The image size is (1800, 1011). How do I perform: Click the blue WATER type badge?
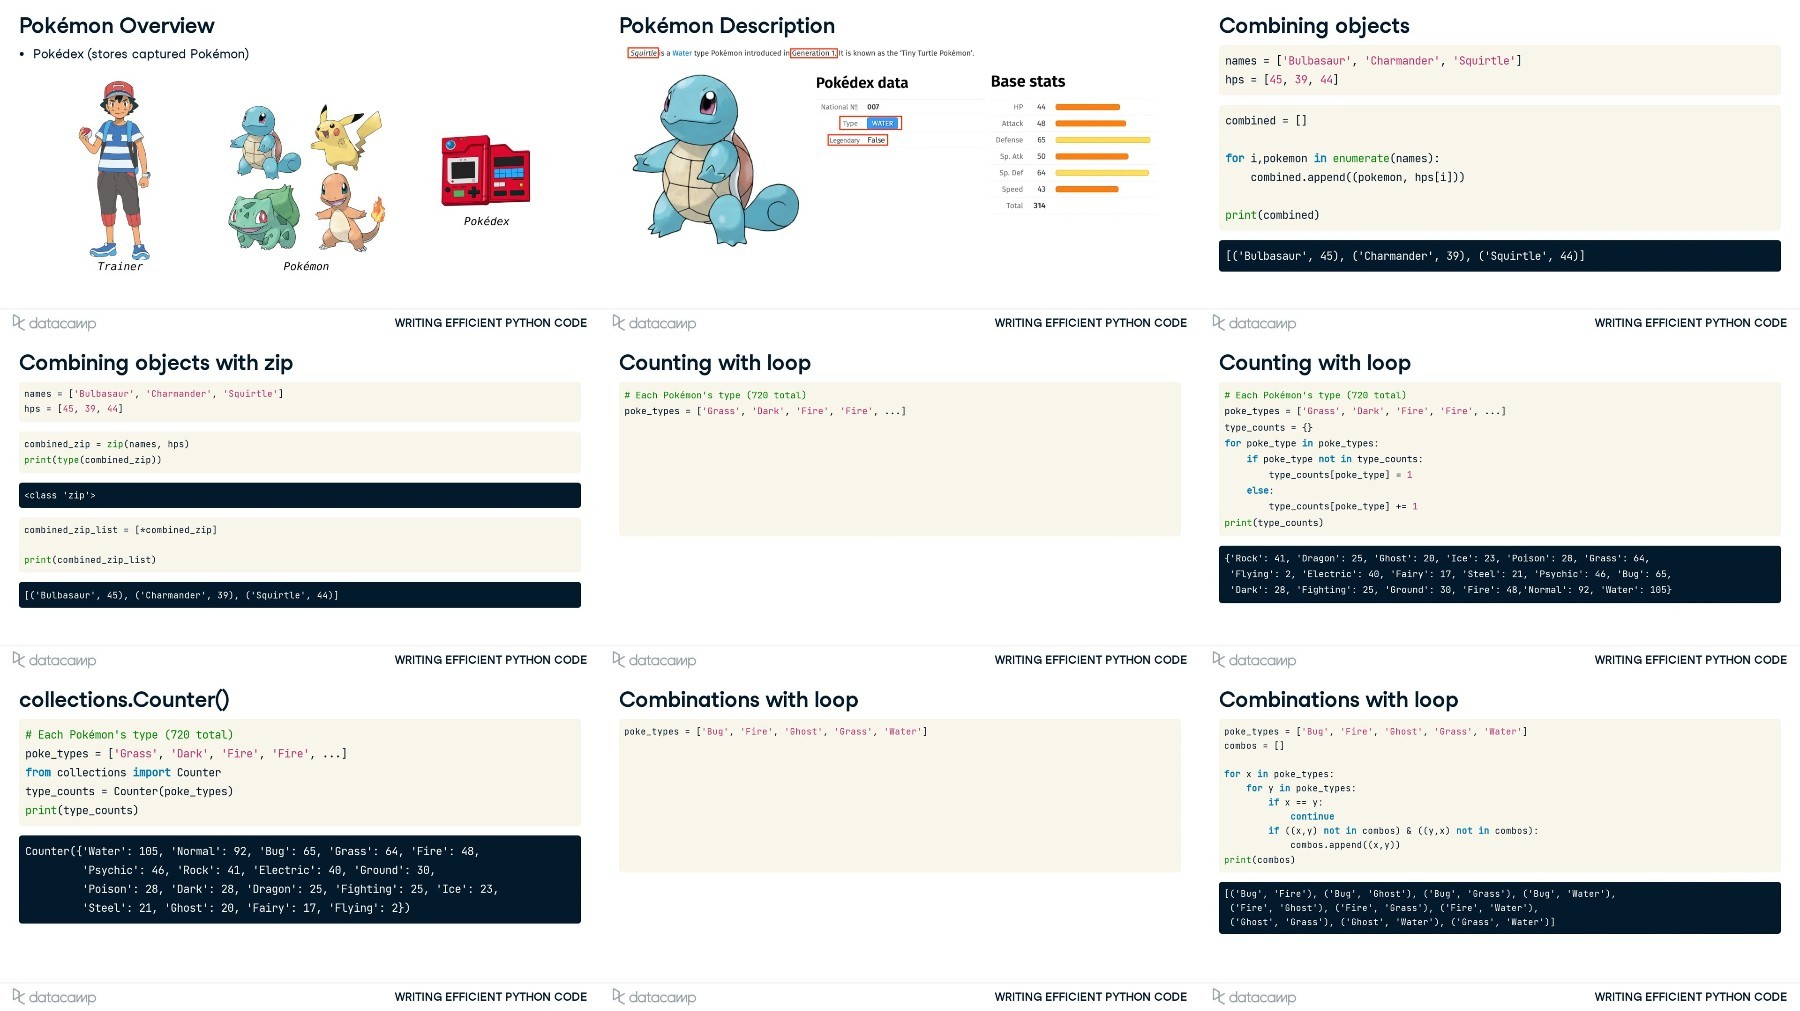coord(882,123)
